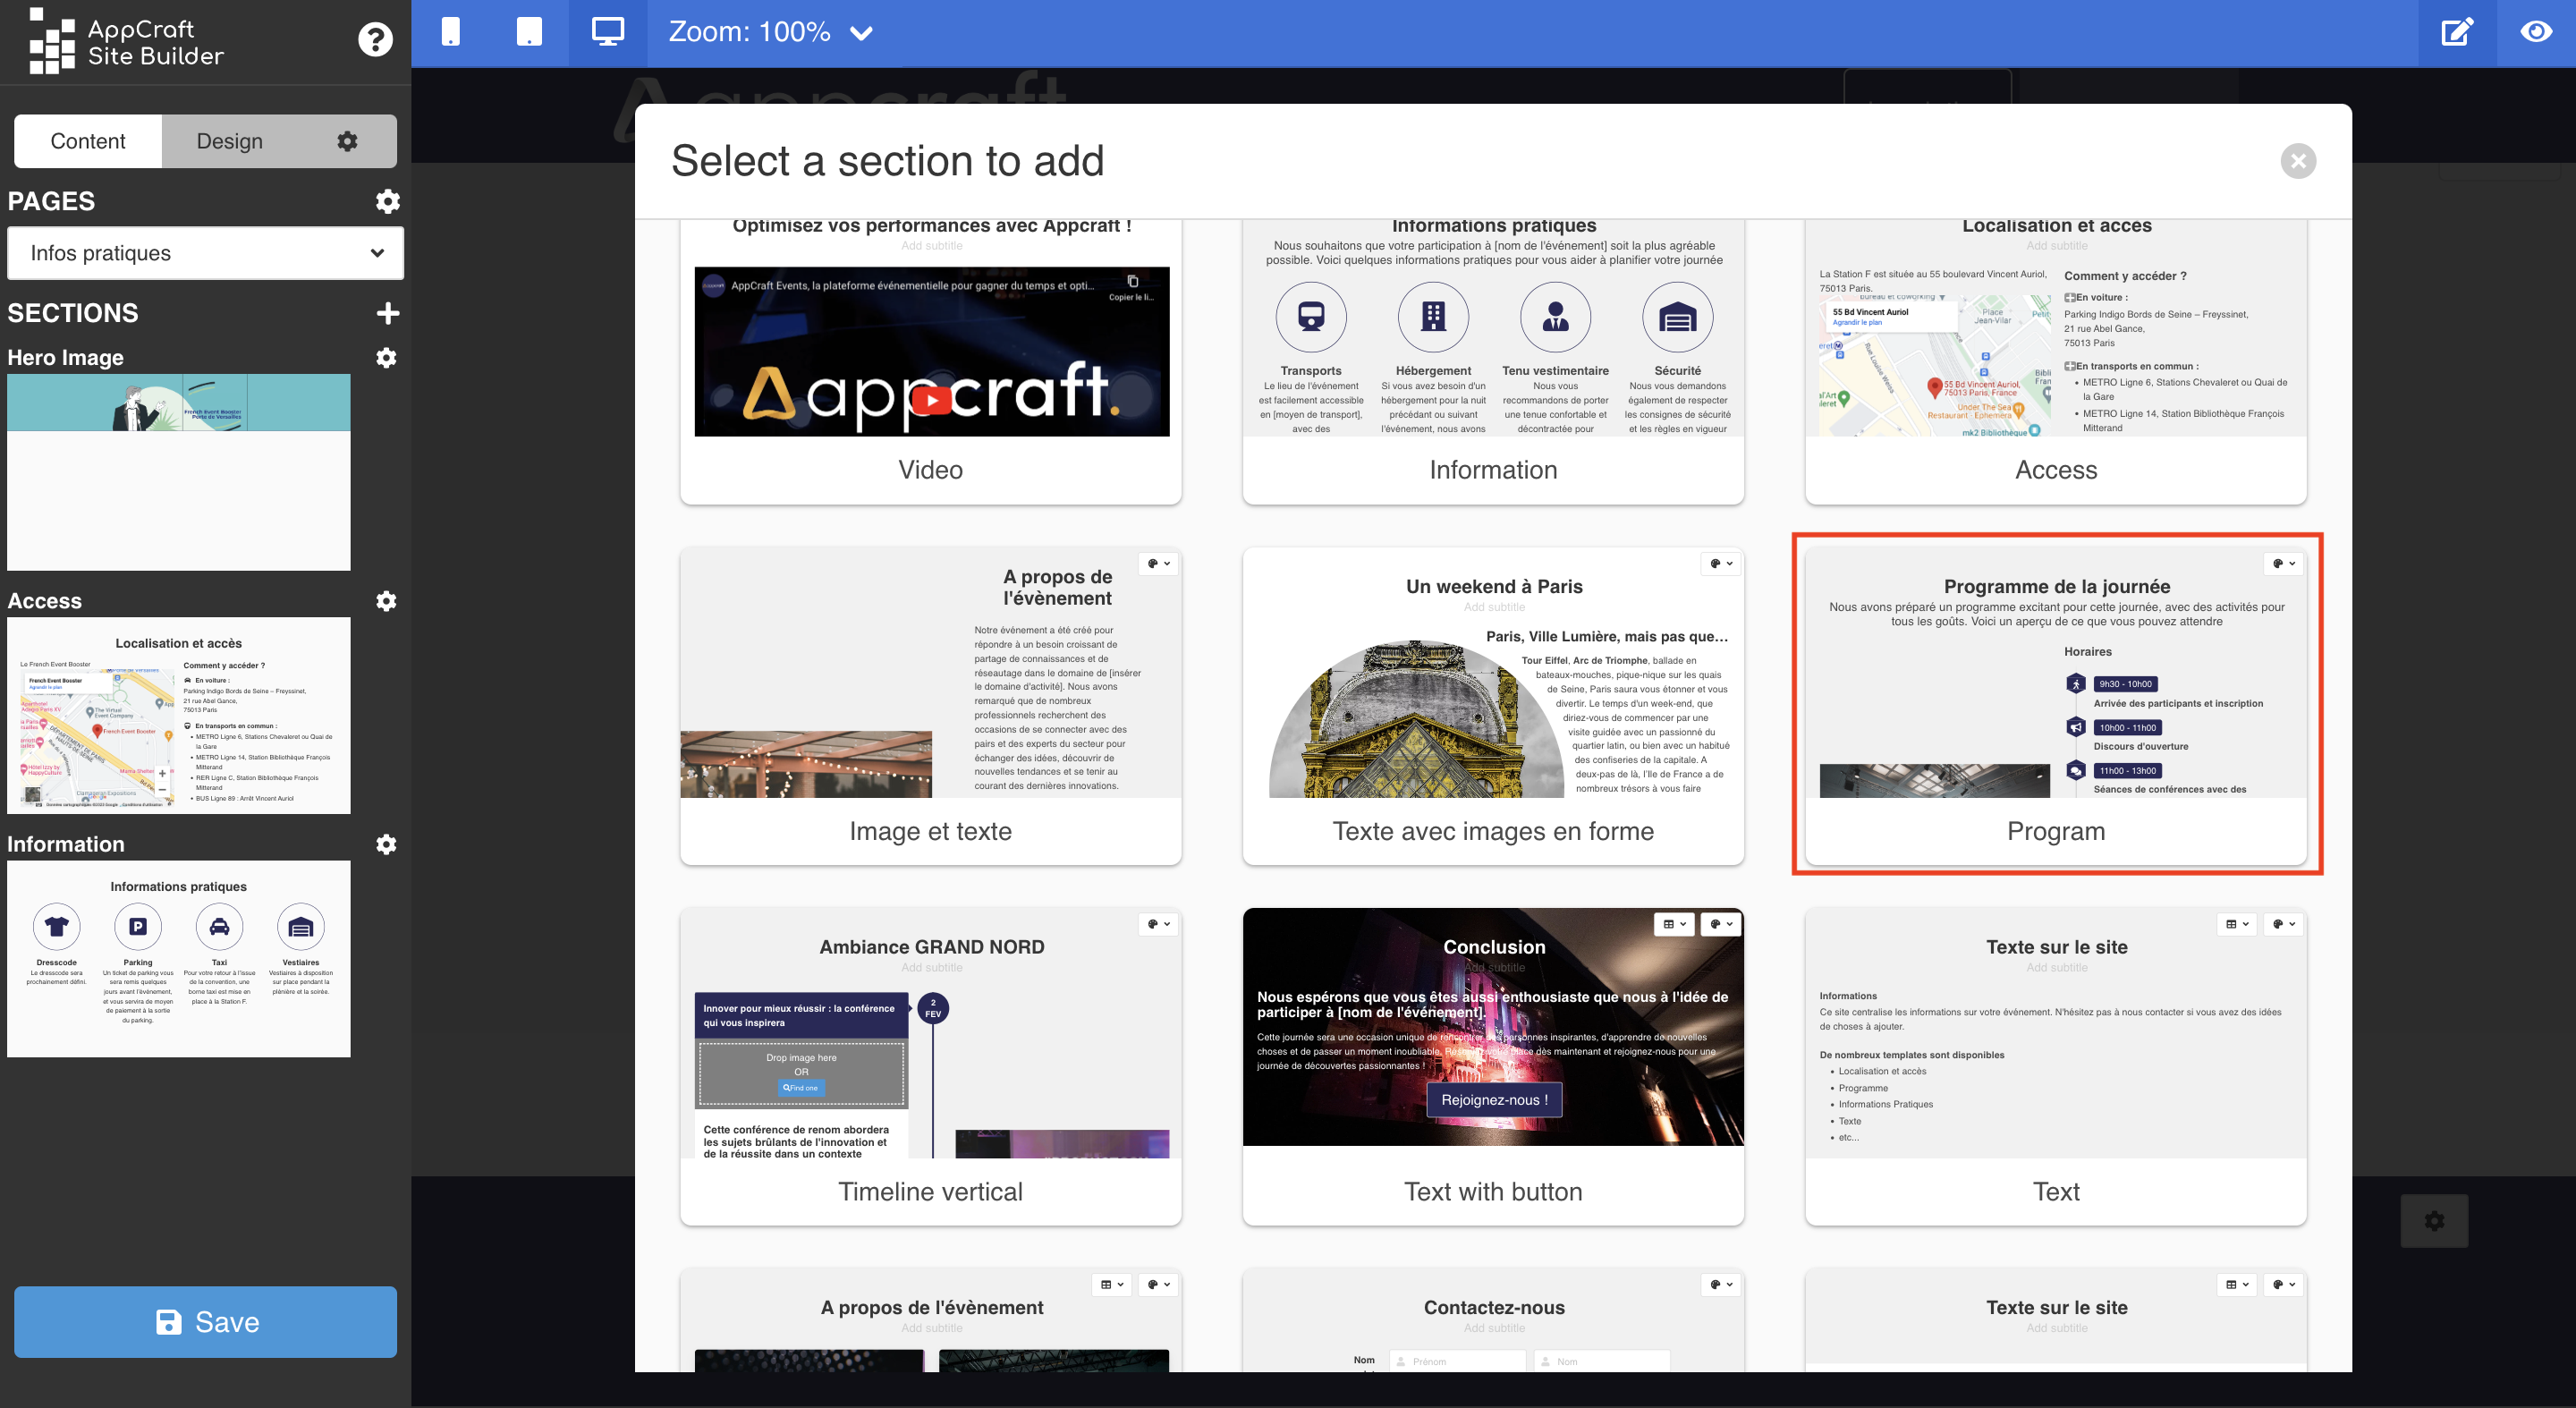Viewport: 2576px width, 1408px height.
Task: Switch to the Design tab
Action: 229,141
